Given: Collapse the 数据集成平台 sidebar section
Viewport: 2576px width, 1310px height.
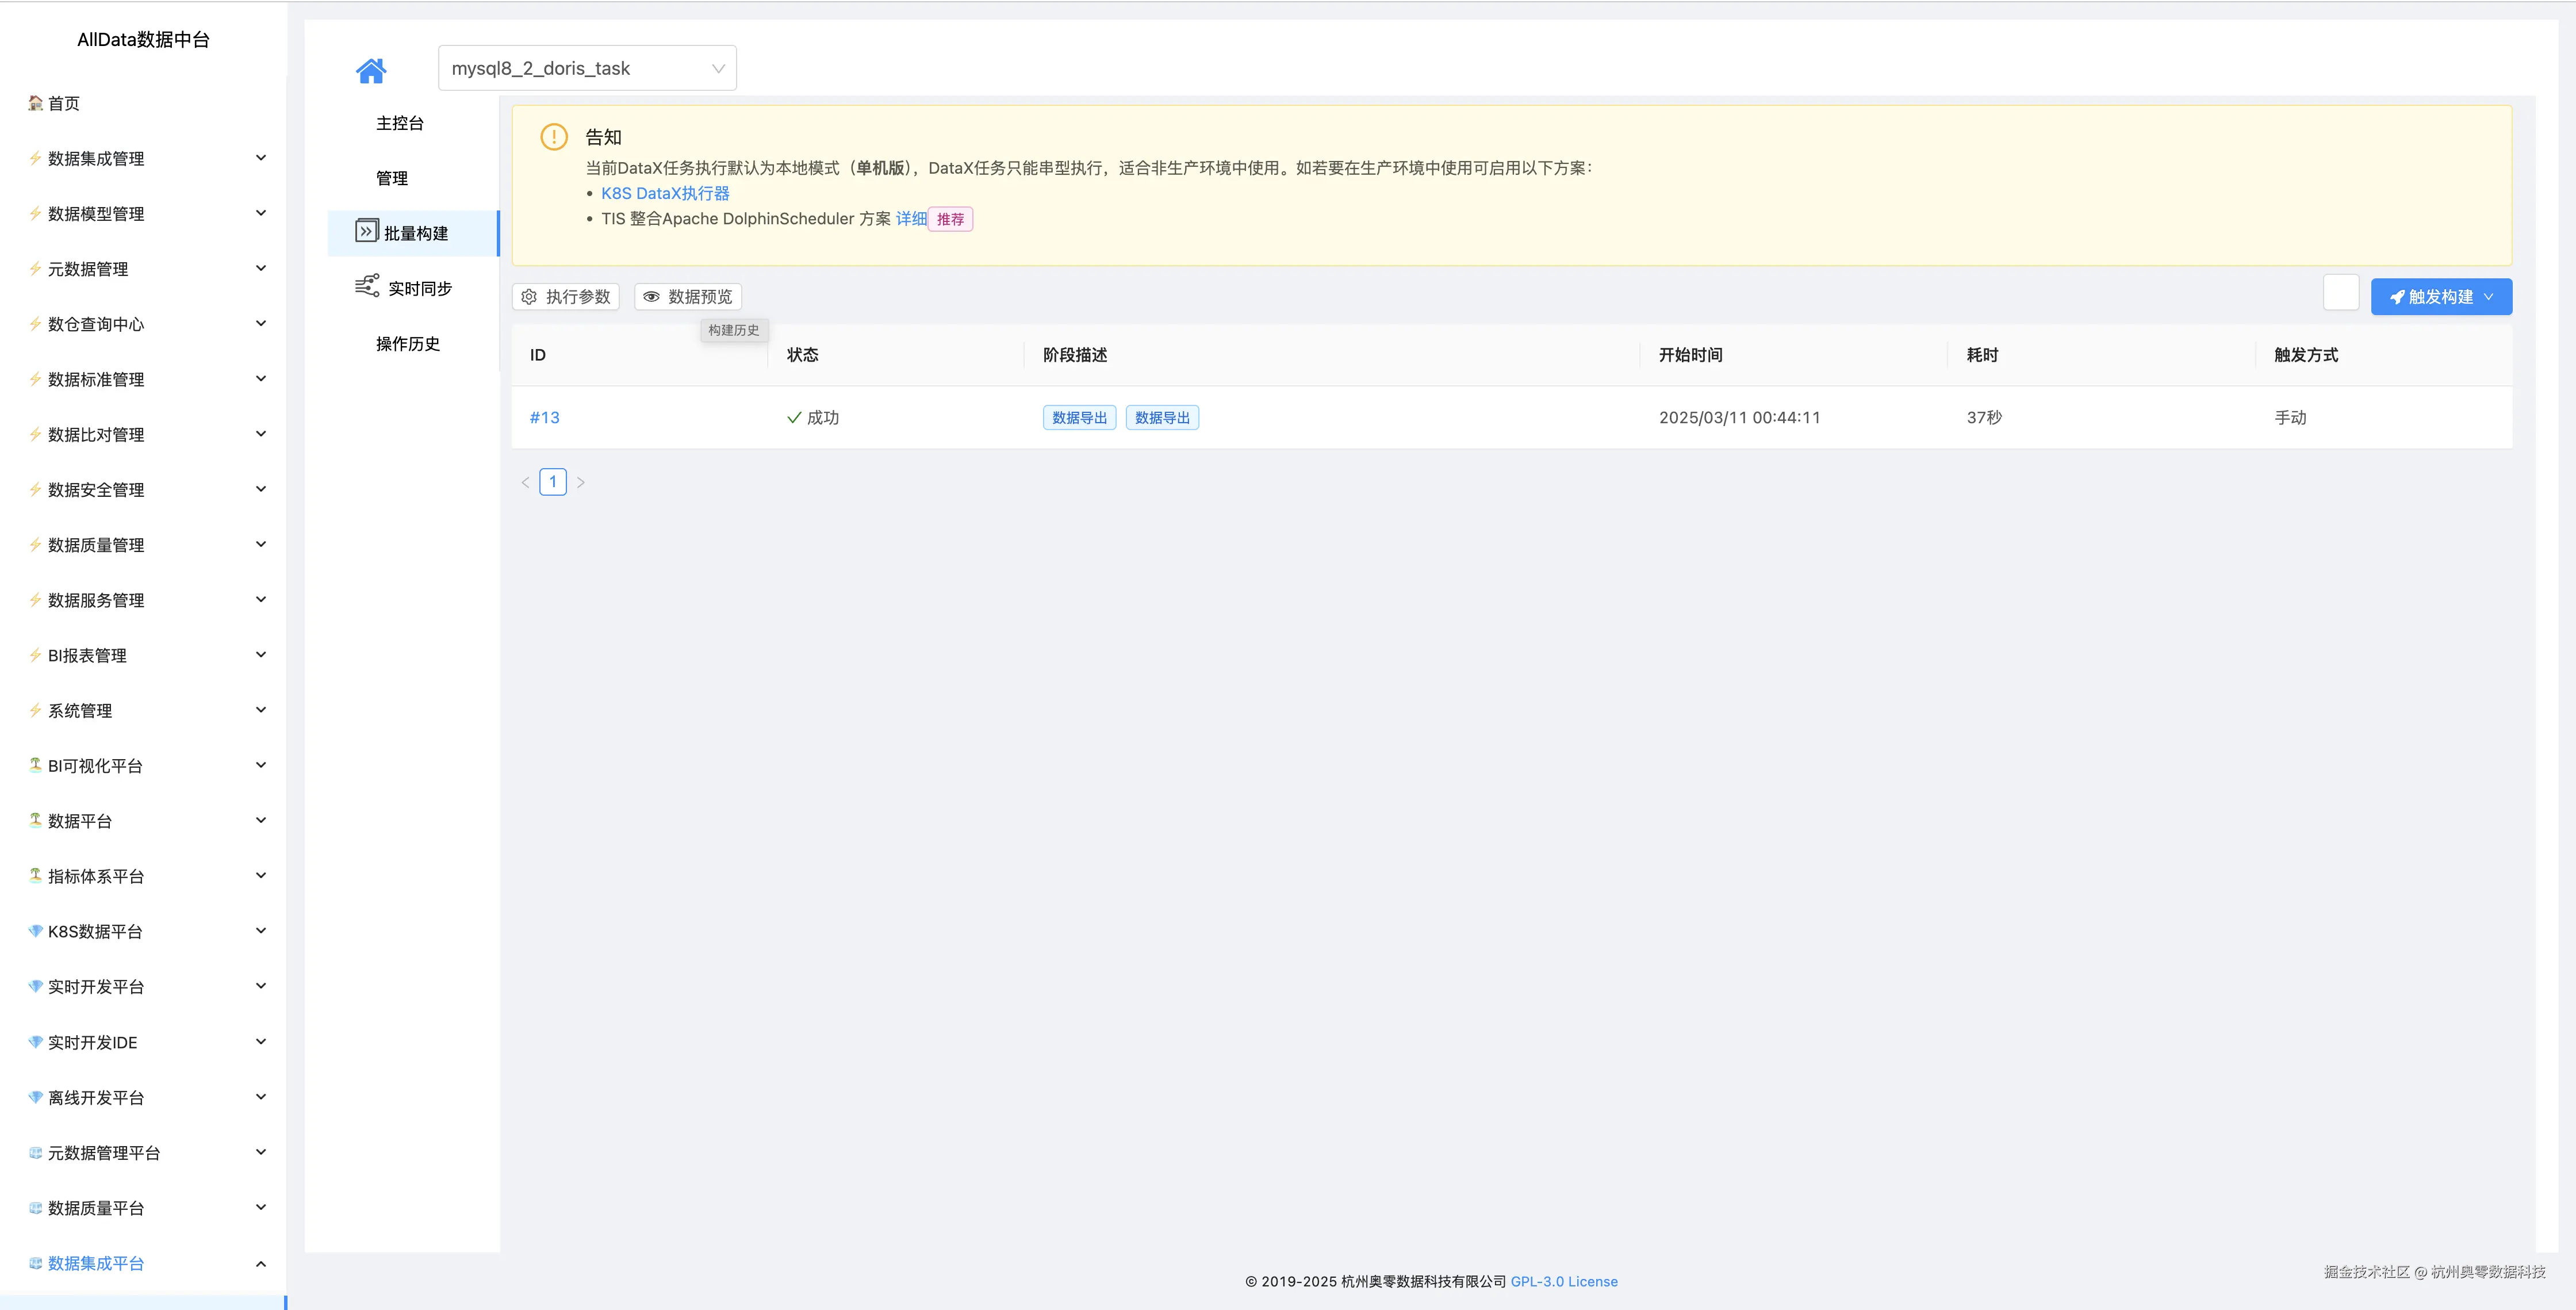Looking at the screenshot, I should 261,1263.
